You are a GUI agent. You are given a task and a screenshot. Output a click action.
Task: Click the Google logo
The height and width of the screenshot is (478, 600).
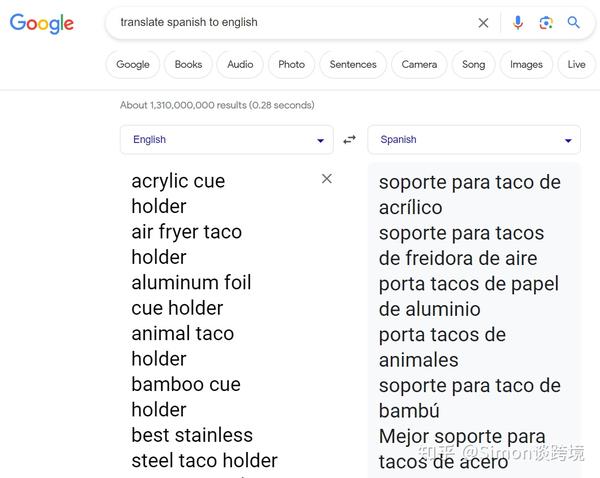[42, 23]
